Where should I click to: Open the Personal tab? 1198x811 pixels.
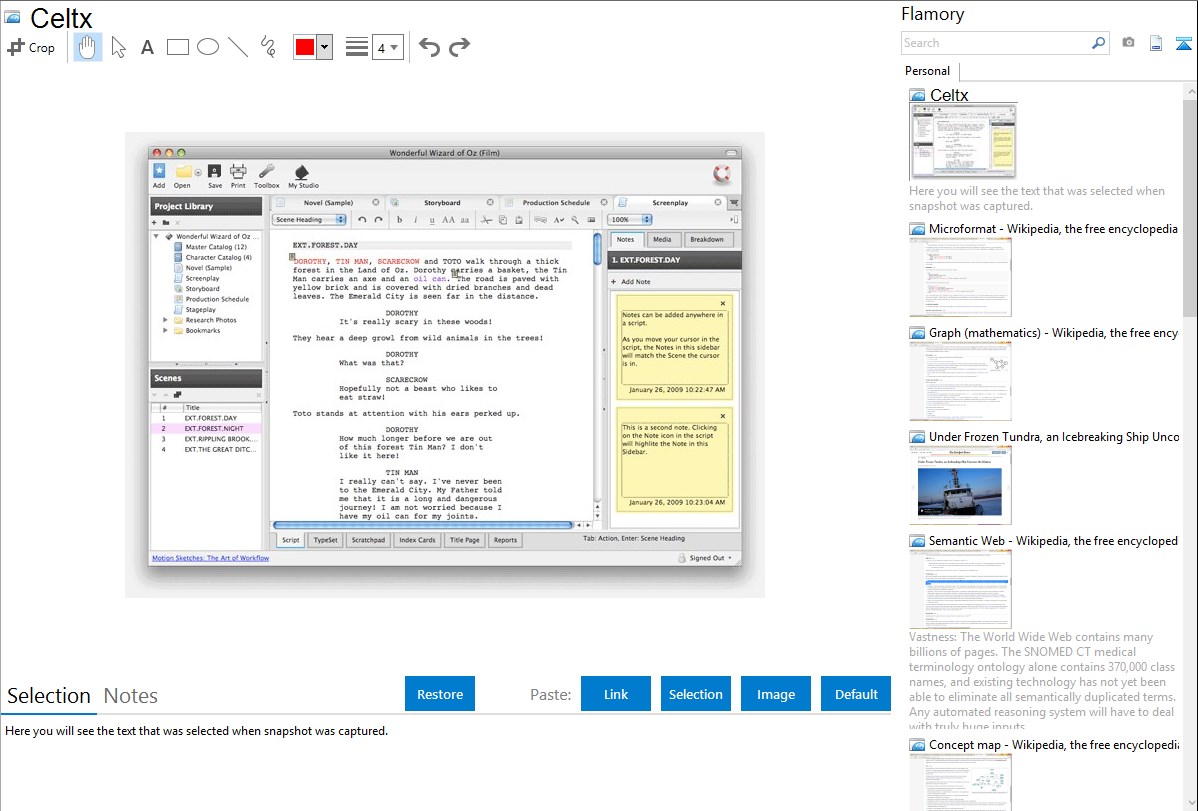point(927,71)
